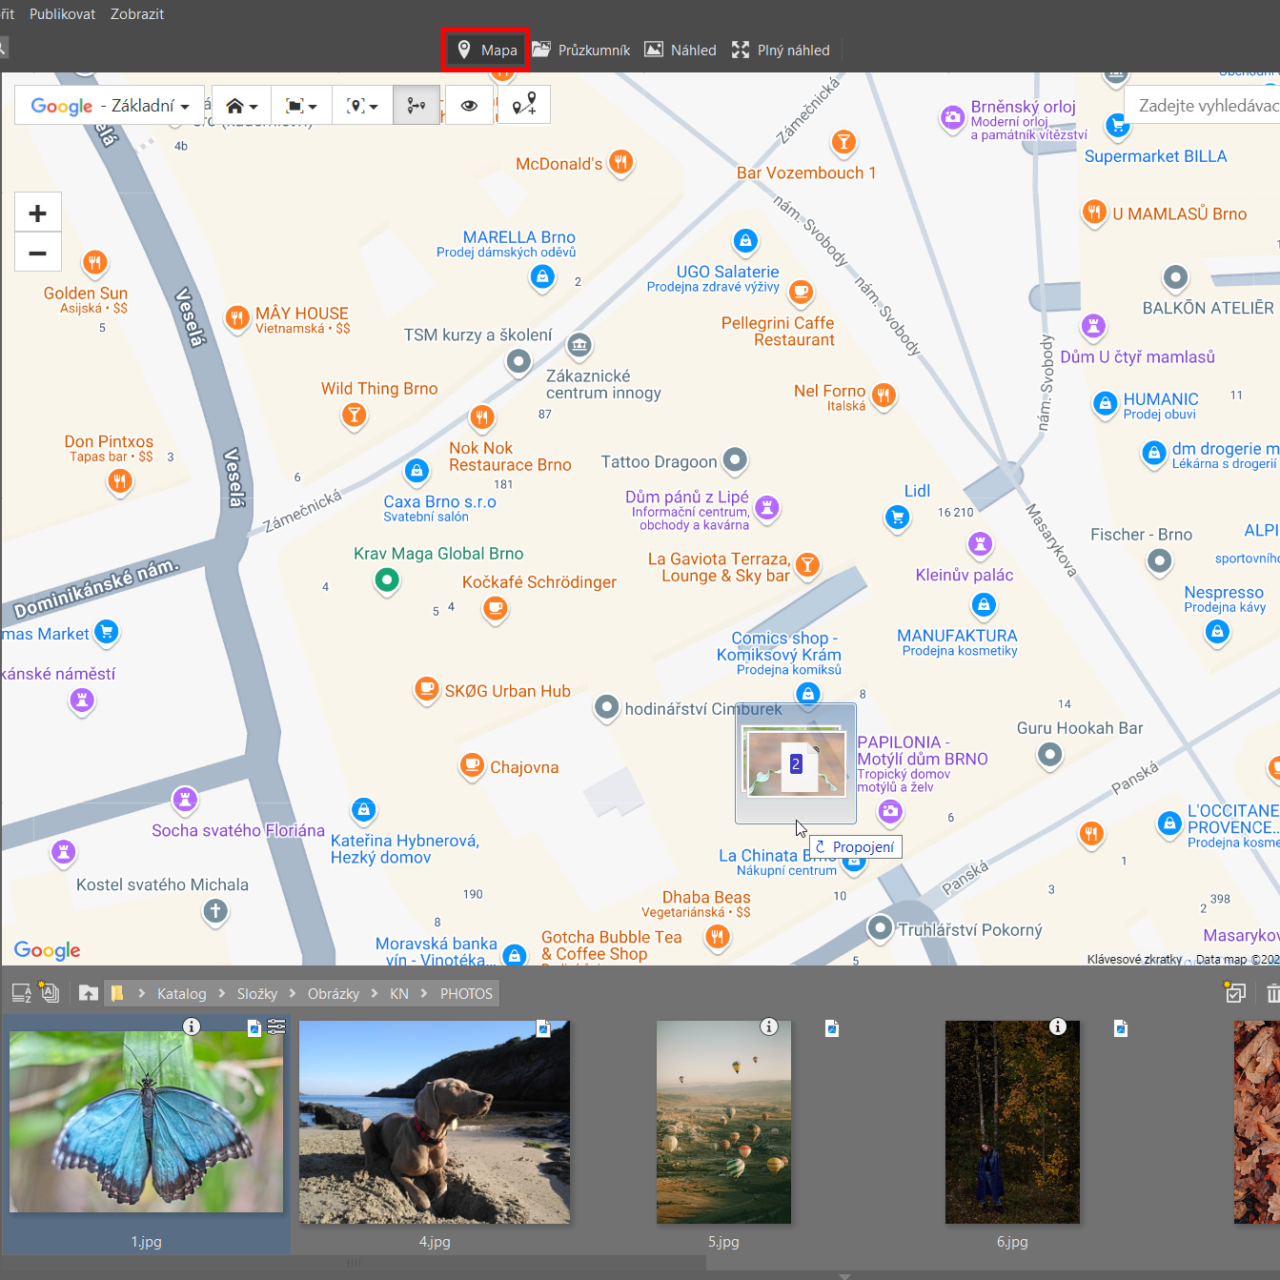Open the Plný náhled fullscreen preview
1280x1280 pixels.
[781, 50]
